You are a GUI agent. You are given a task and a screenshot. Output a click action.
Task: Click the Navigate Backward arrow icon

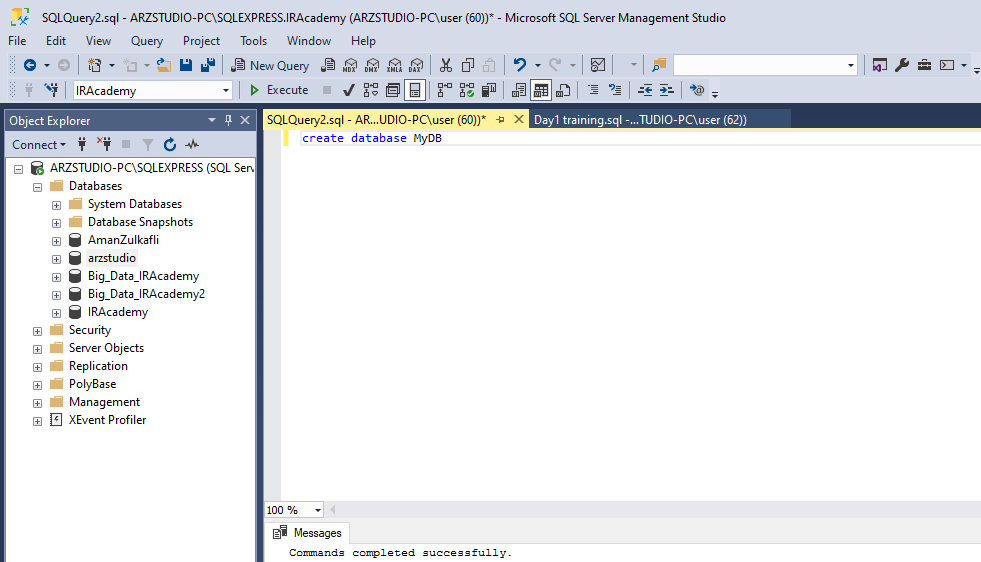pos(29,65)
